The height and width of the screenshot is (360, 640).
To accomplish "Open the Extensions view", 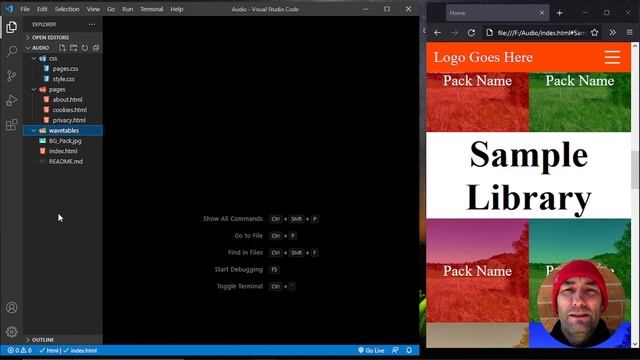I will 11,124.
